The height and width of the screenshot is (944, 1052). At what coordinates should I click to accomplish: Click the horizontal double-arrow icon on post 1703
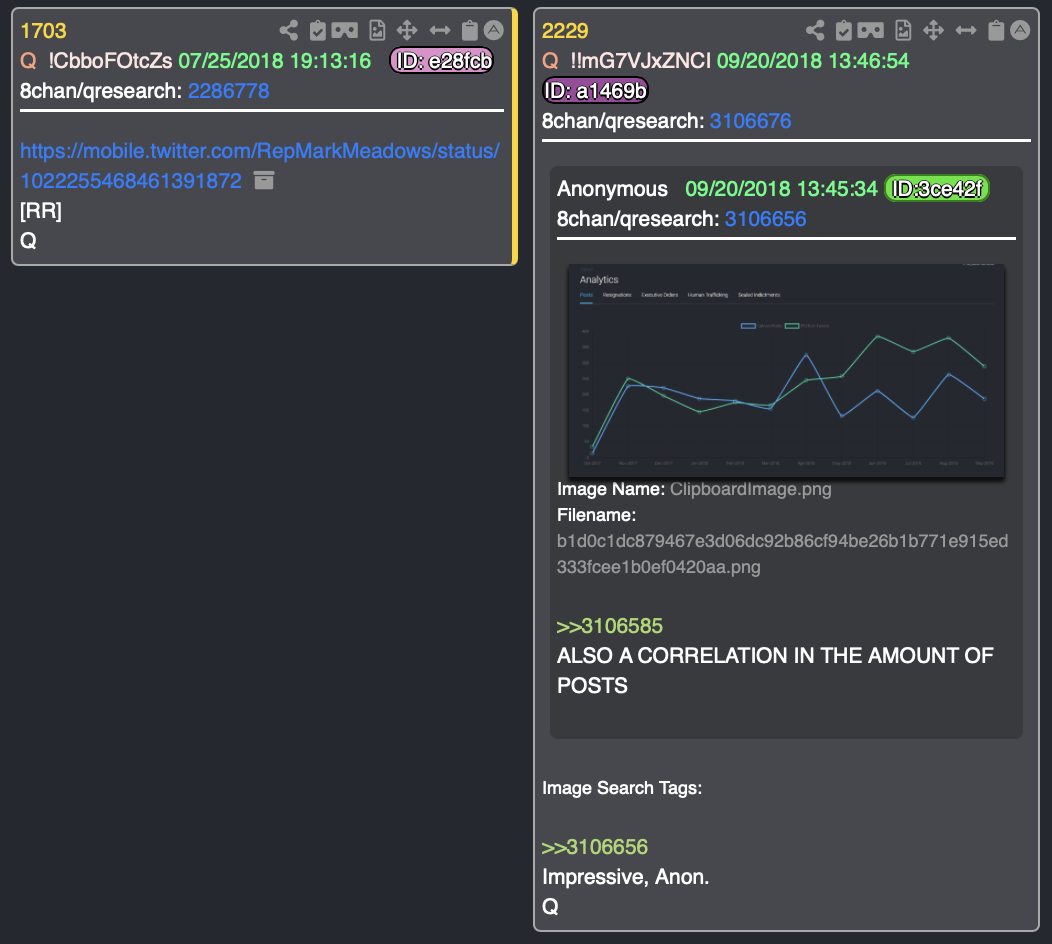click(x=440, y=30)
